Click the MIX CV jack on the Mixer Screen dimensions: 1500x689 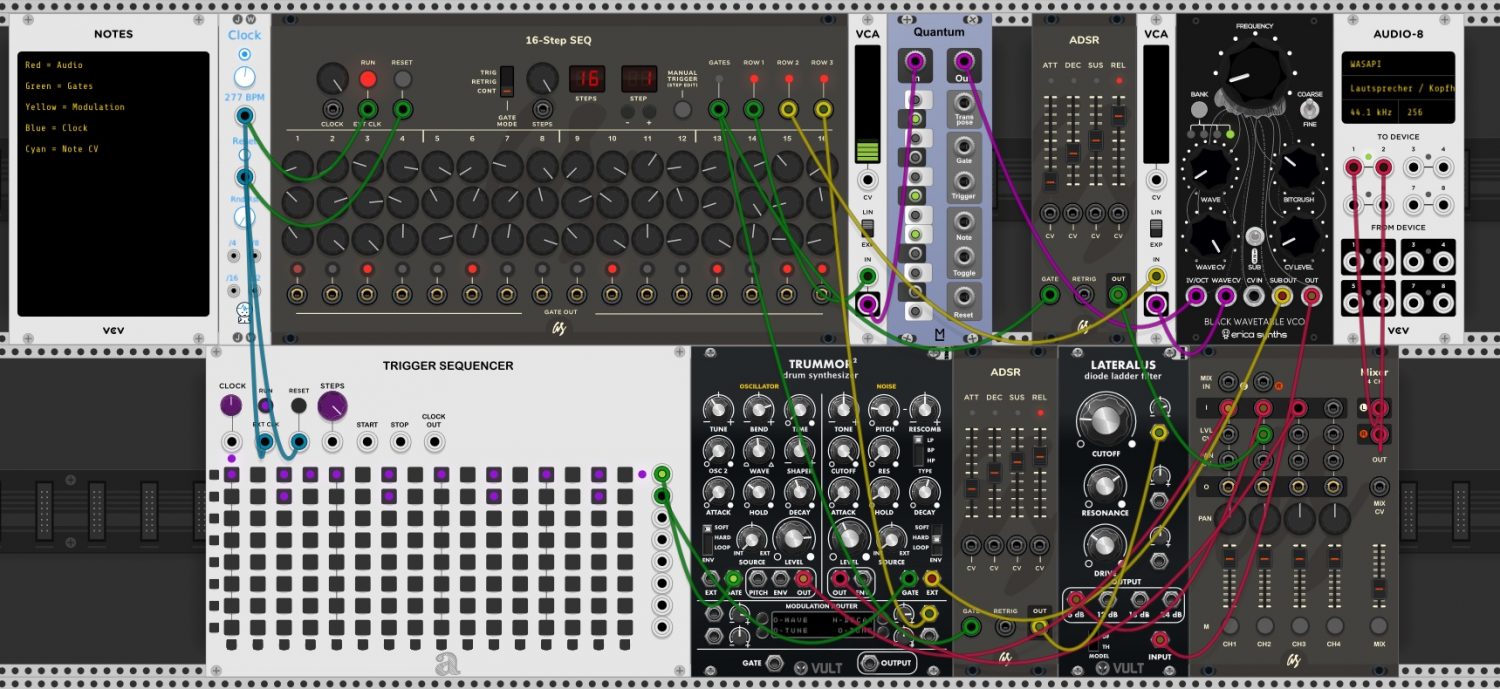pyautogui.click(x=1380, y=487)
